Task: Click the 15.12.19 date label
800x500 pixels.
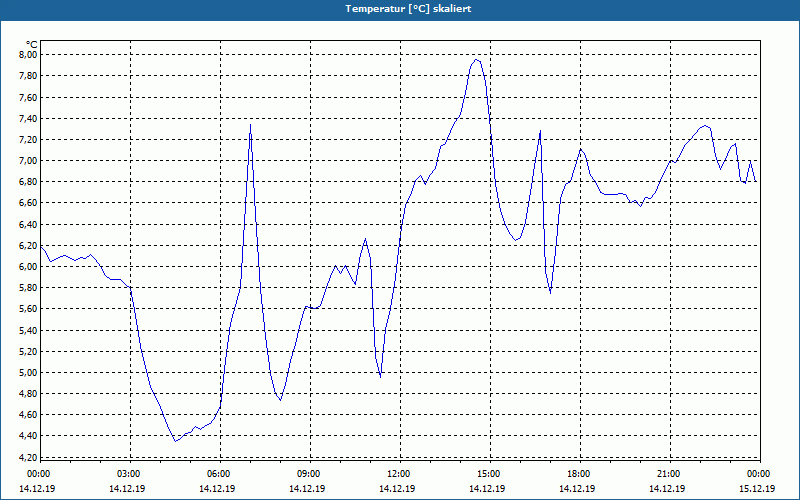Action: [x=757, y=488]
